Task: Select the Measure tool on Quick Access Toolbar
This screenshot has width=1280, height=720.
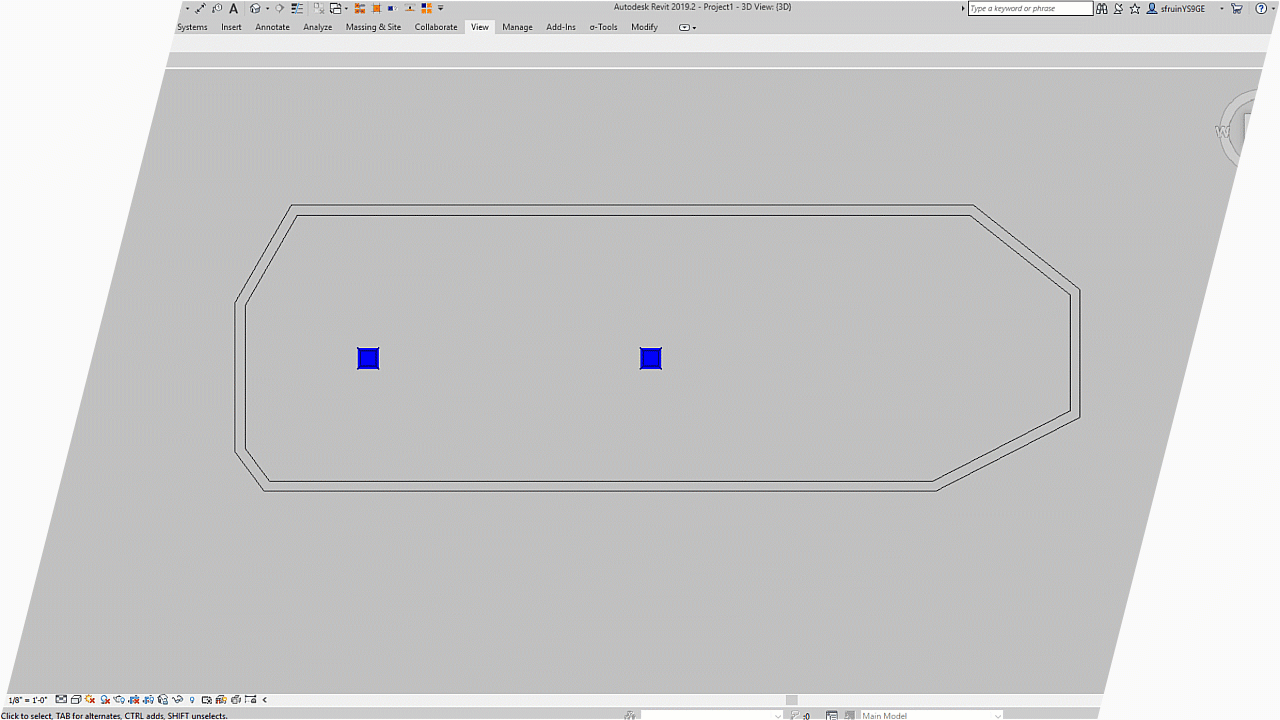Action: (200, 8)
